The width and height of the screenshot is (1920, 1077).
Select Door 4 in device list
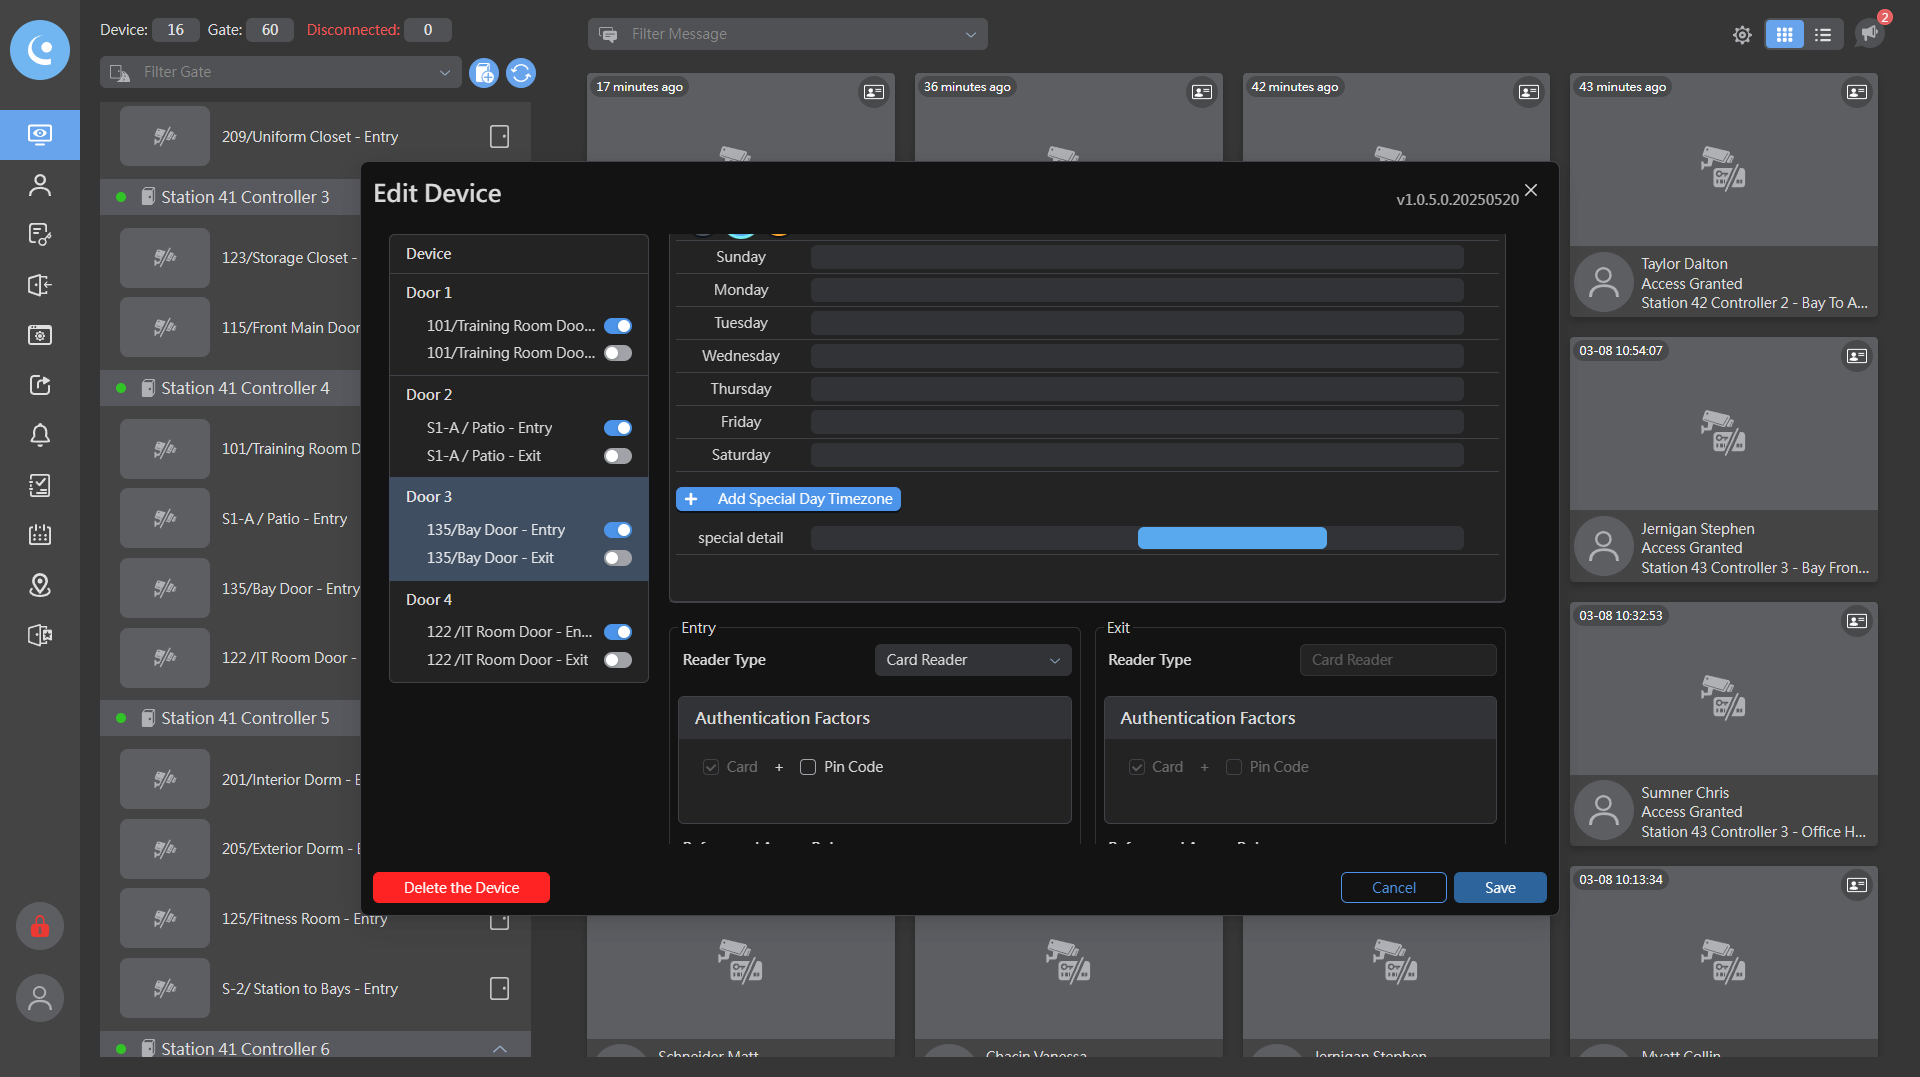pos(429,599)
